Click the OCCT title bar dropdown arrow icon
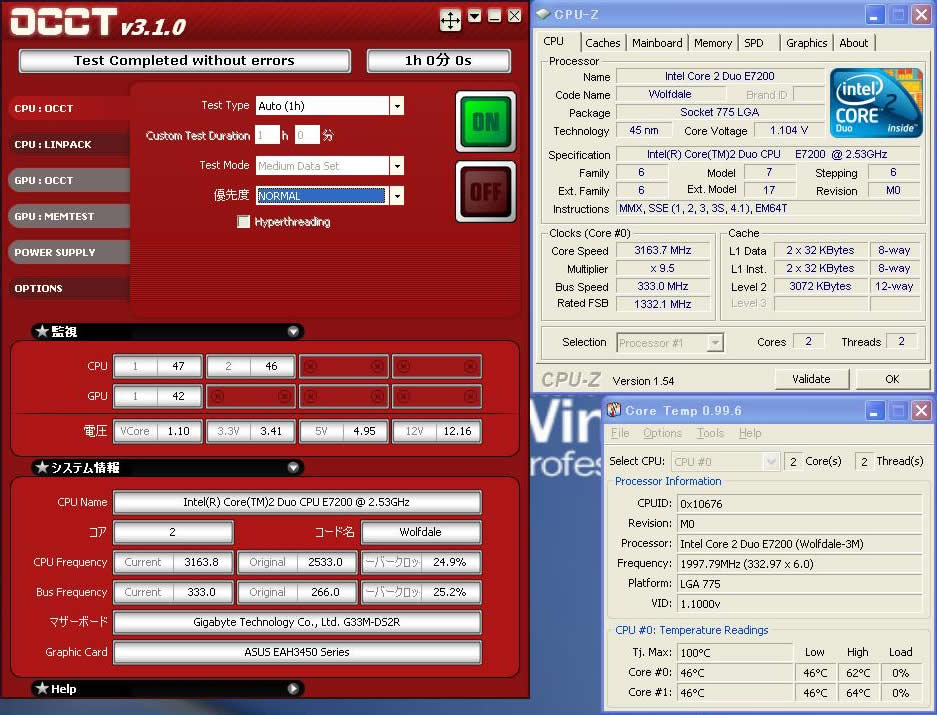Image resolution: width=937 pixels, height=715 pixels. [x=474, y=16]
